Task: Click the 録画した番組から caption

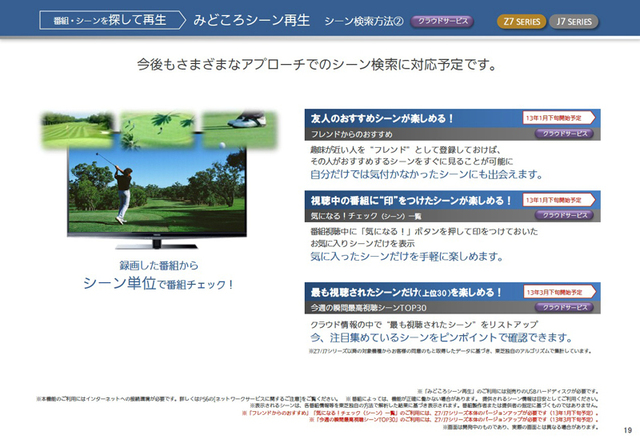Action: click(159, 265)
